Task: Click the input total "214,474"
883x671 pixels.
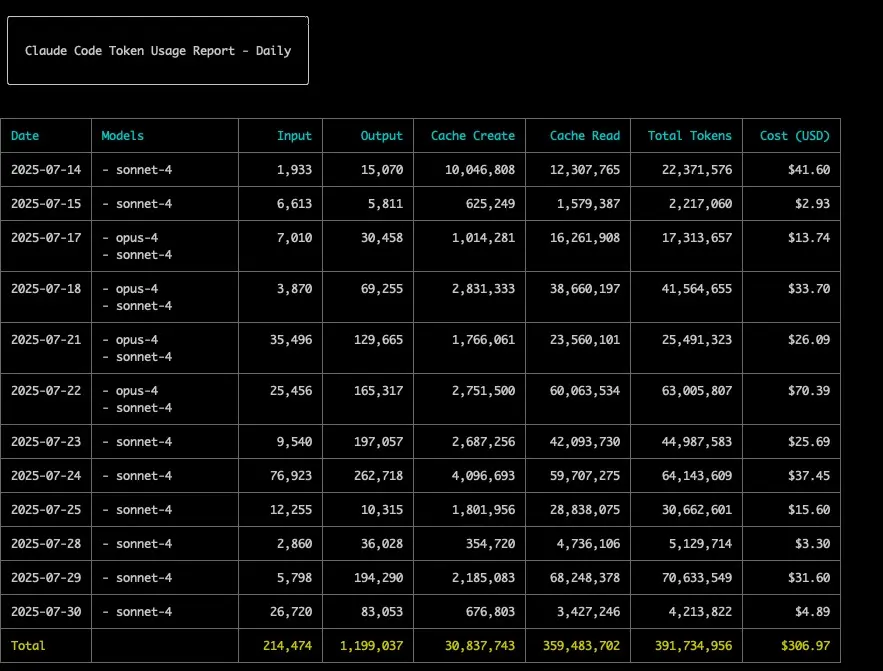Action: (287, 646)
